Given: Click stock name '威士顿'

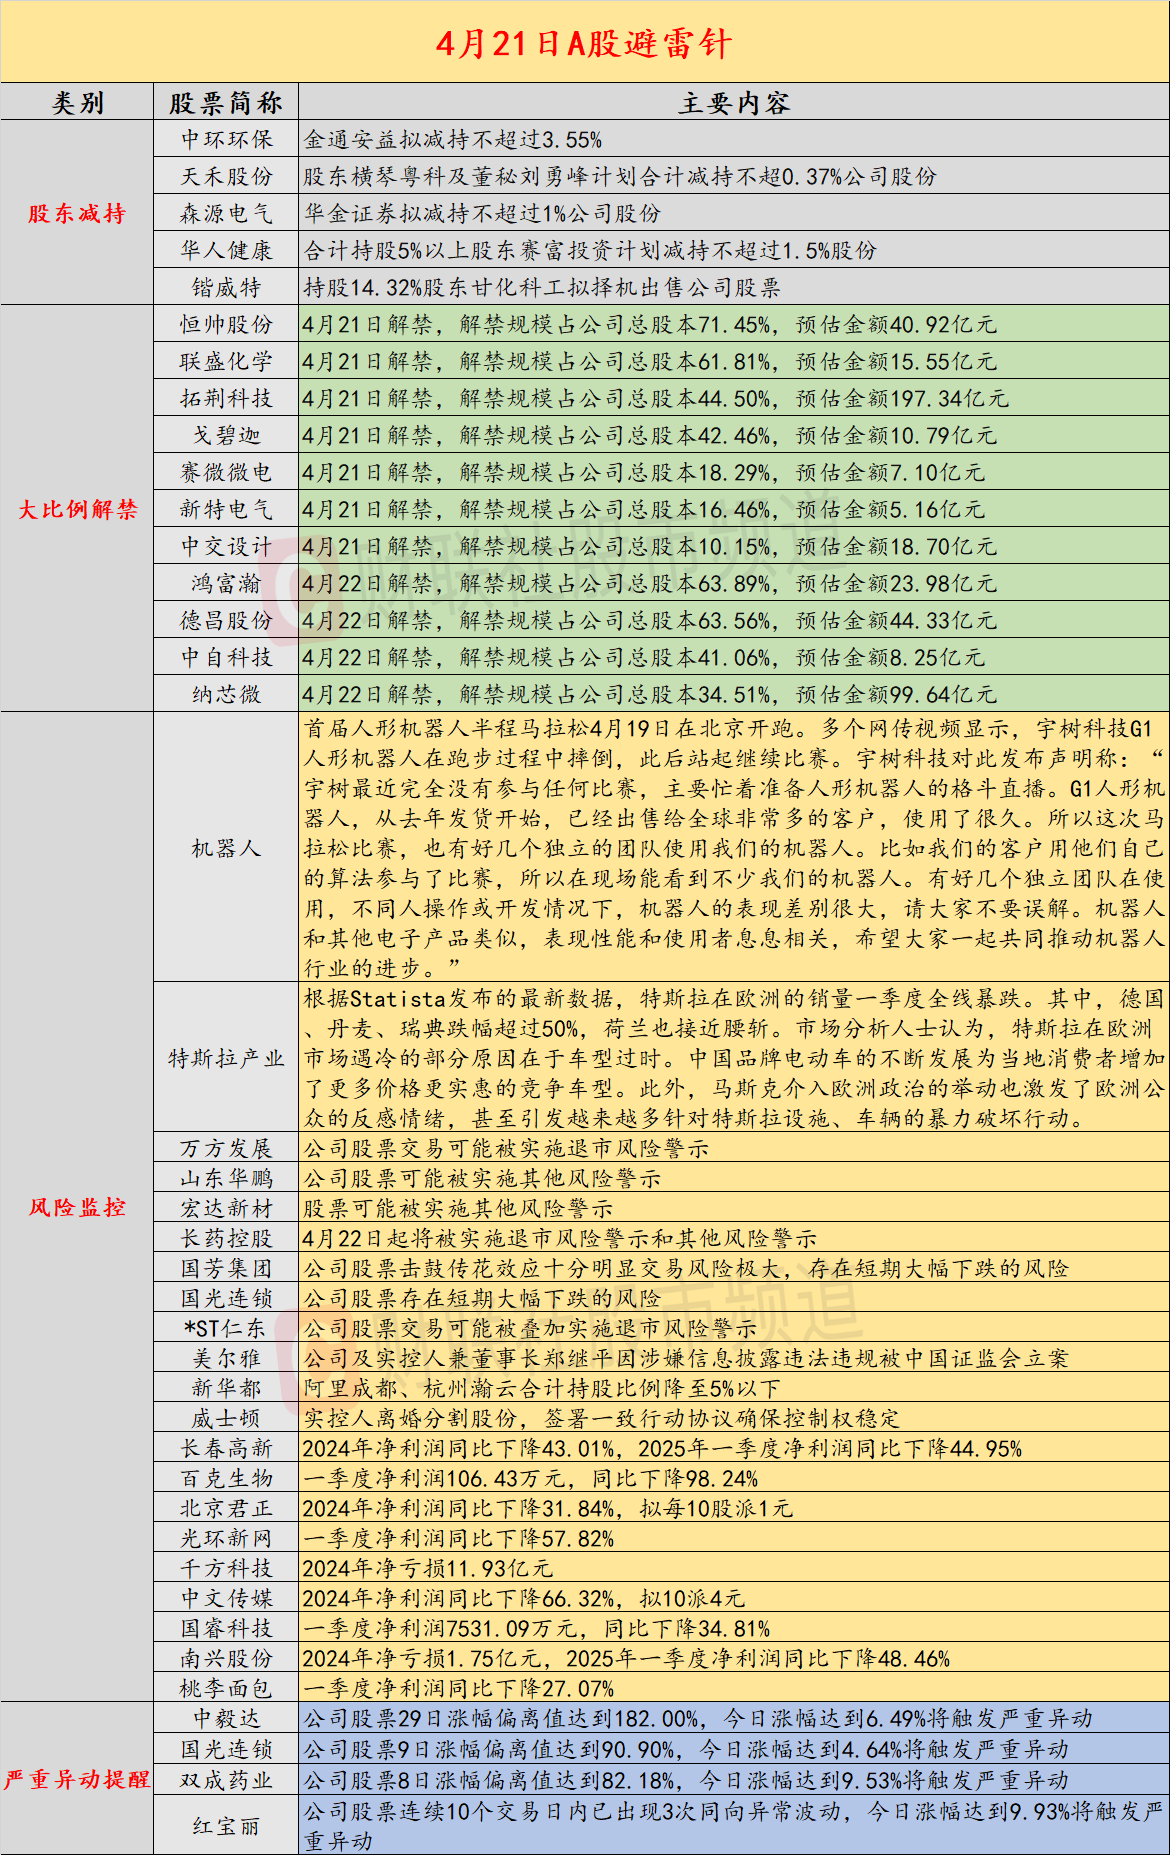Looking at the screenshot, I should [x=226, y=1418].
